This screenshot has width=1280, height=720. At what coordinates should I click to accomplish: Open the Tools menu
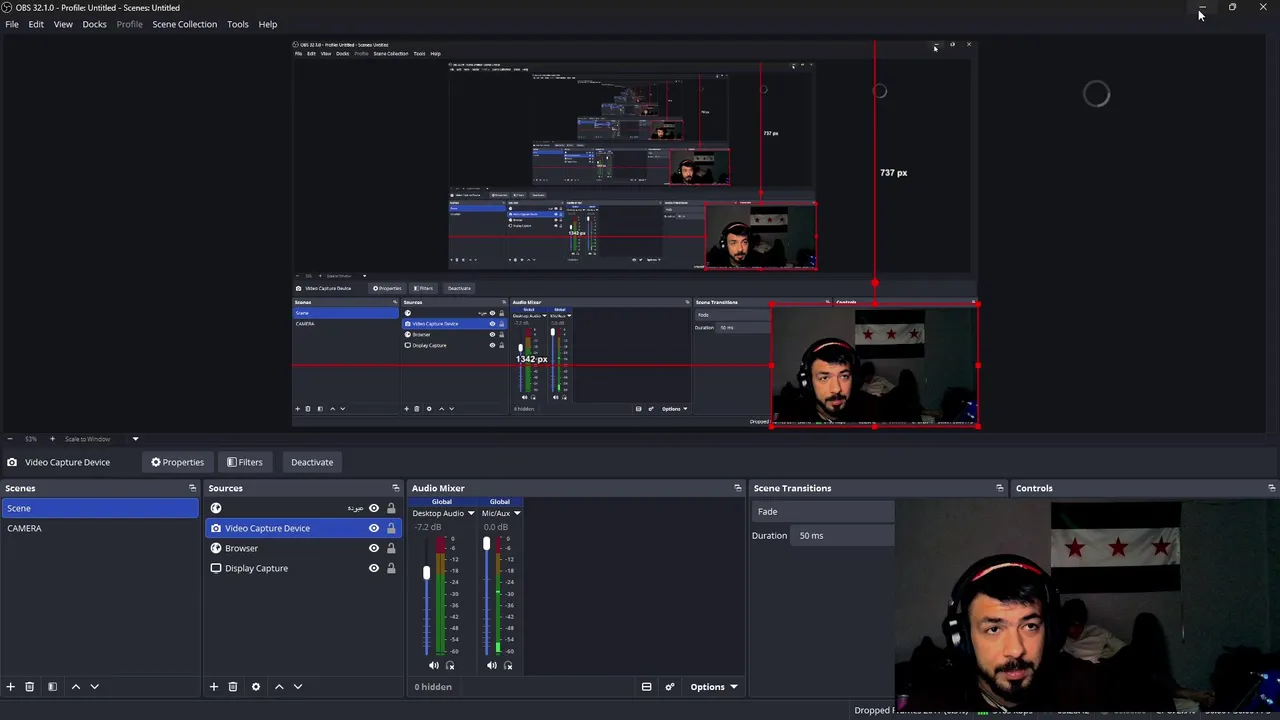pos(237,24)
